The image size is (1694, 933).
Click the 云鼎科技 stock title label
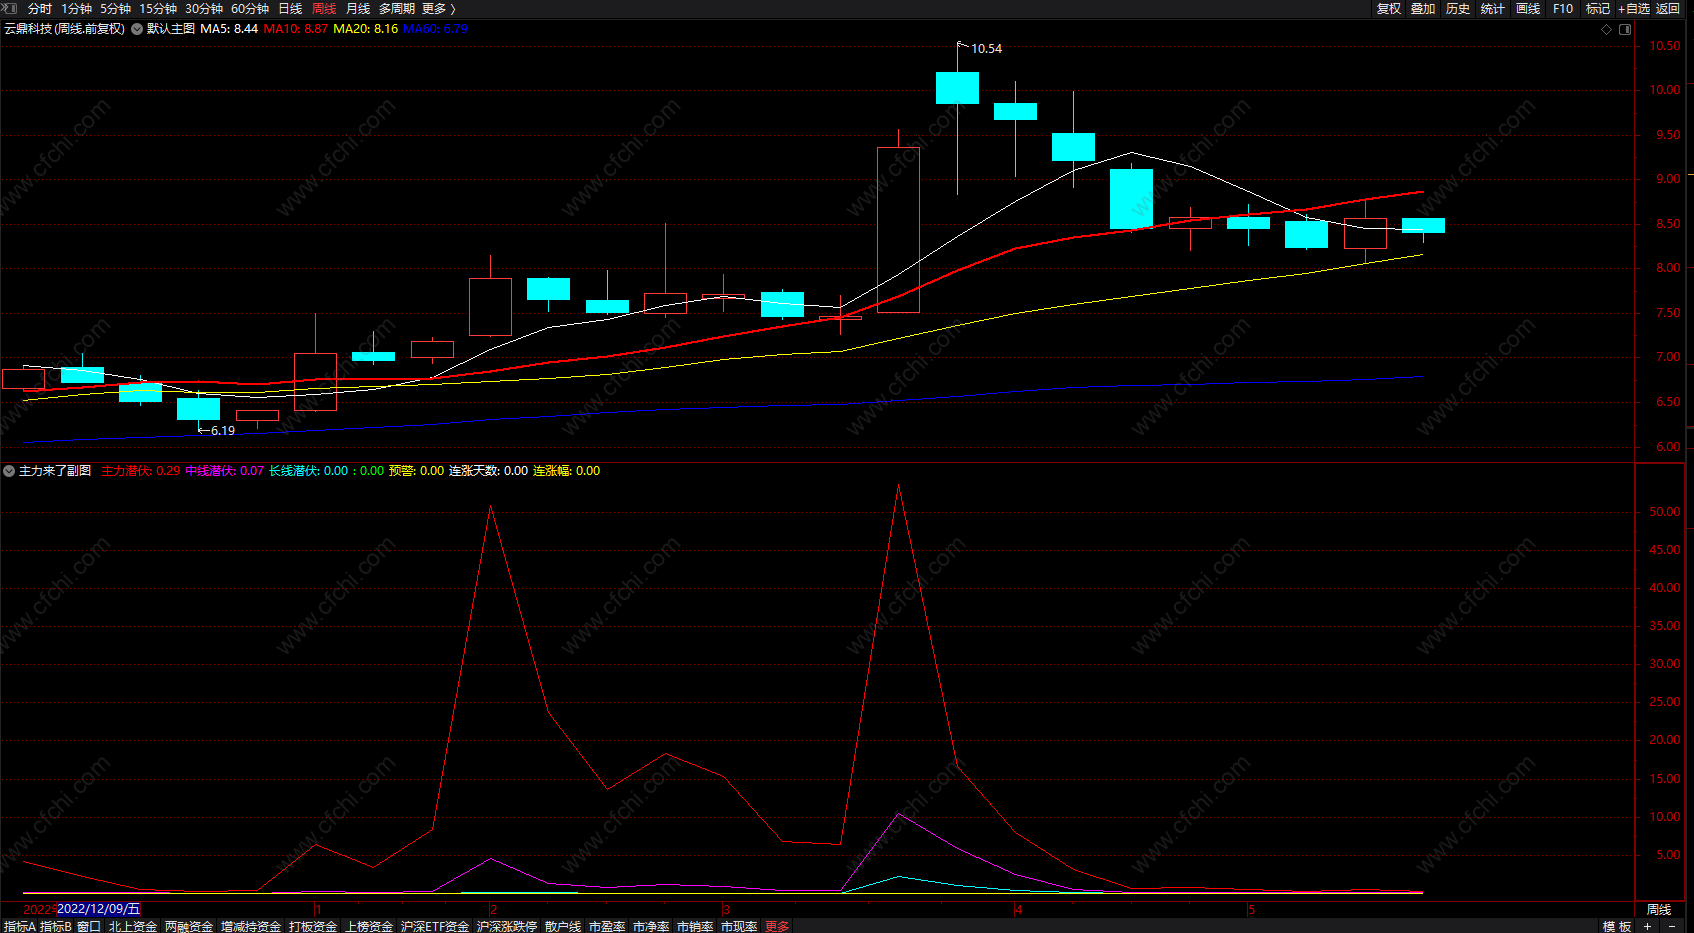pos(64,29)
